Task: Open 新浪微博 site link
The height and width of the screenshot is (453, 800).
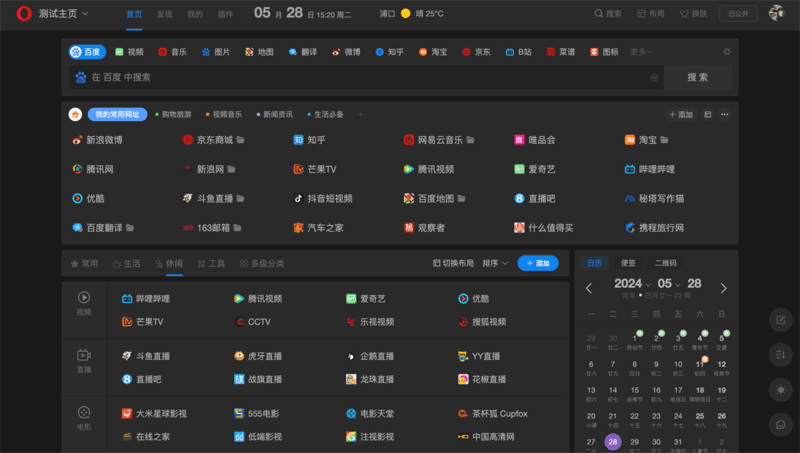Action: point(98,140)
